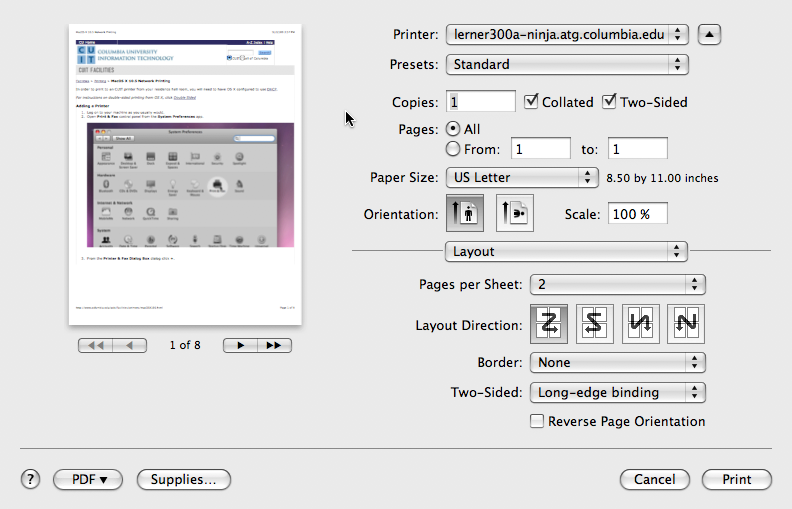The width and height of the screenshot is (792, 509).
Task: Open the Layout options pane dropdown
Action: pos(566,251)
